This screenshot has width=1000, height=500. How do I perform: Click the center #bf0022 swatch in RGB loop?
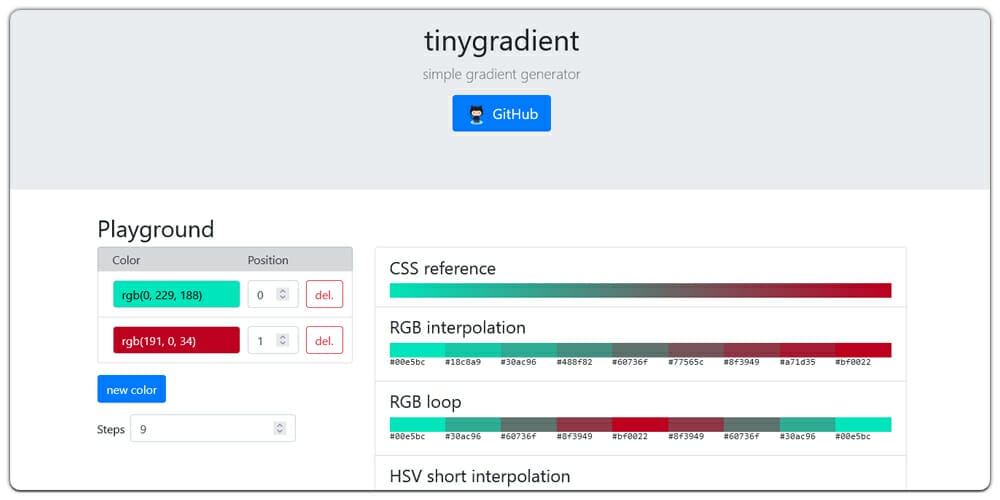pyautogui.click(x=640, y=424)
